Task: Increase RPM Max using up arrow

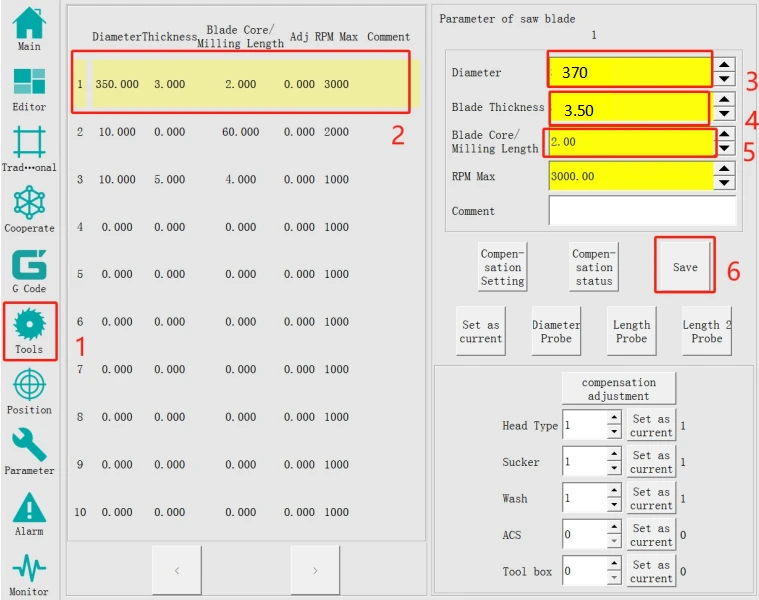Action: (x=724, y=169)
